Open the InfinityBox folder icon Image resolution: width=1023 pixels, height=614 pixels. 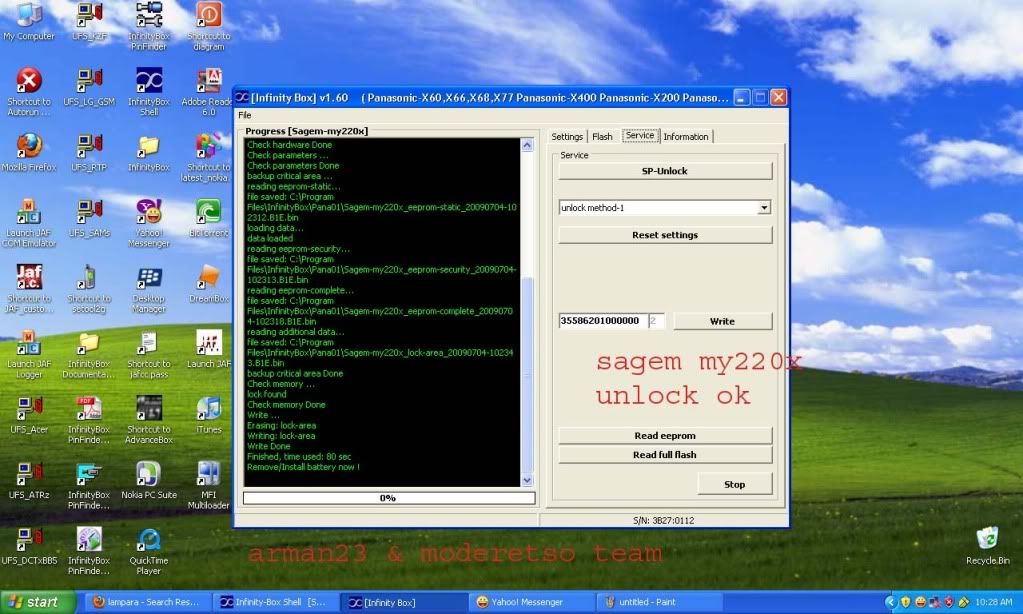click(149, 152)
